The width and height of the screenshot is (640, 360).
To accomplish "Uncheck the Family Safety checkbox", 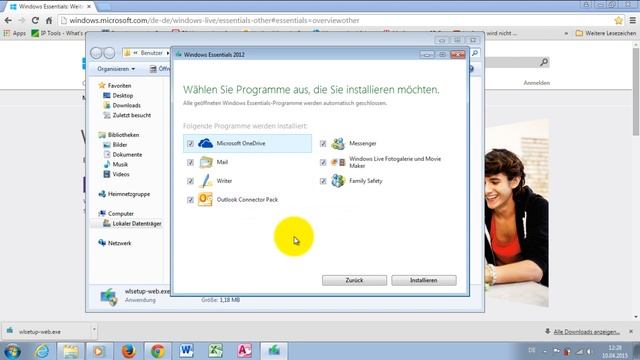I will click(x=323, y=181).
